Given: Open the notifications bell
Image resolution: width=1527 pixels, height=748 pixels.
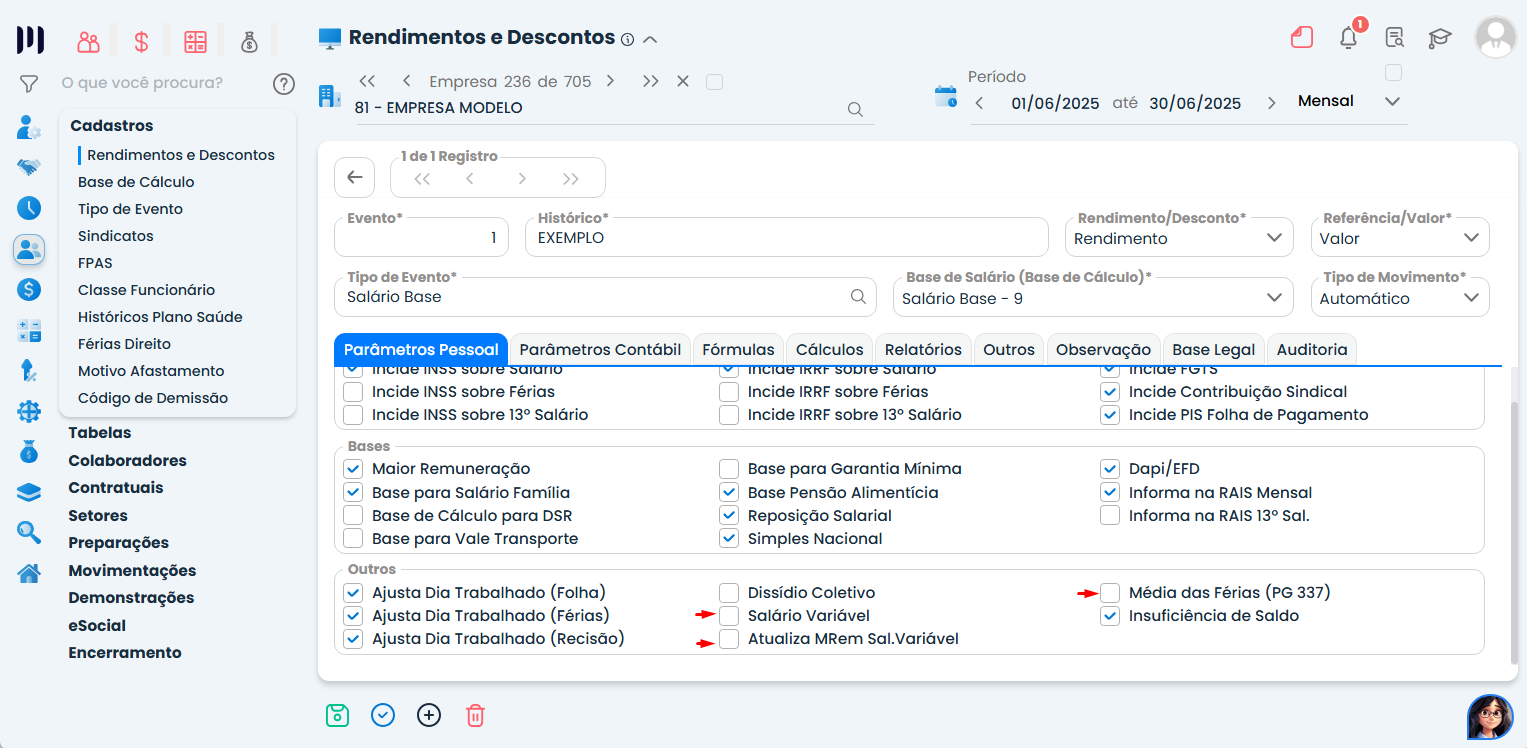Looking at the screenshot, I should pos(1348,38).
